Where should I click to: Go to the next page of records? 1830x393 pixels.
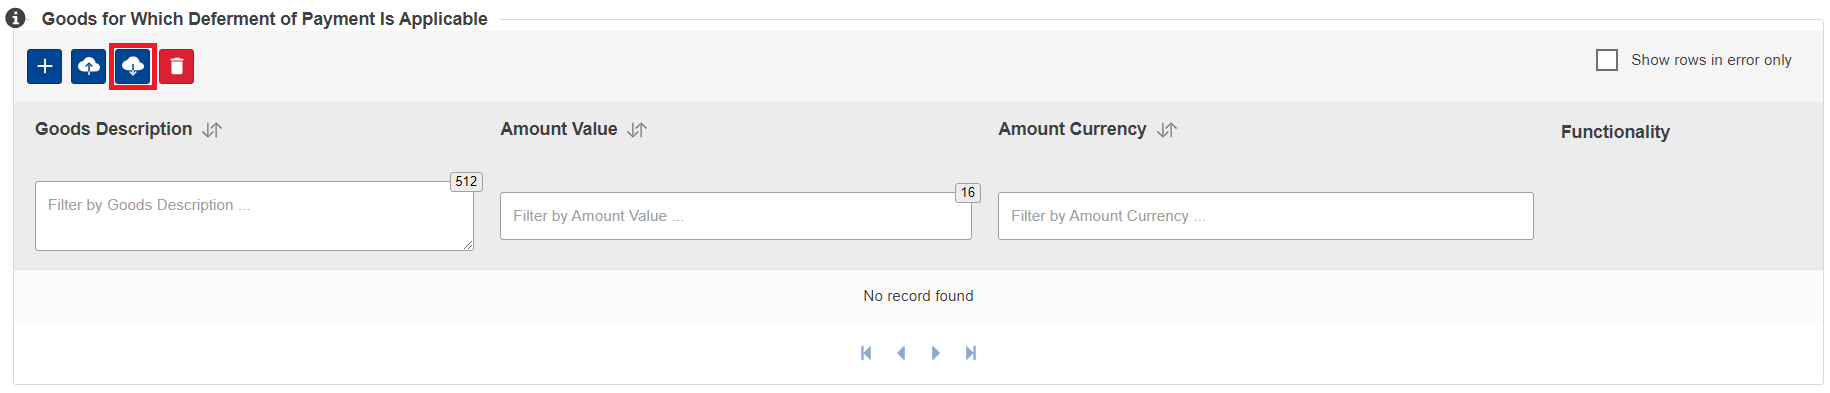pos(936,353)
